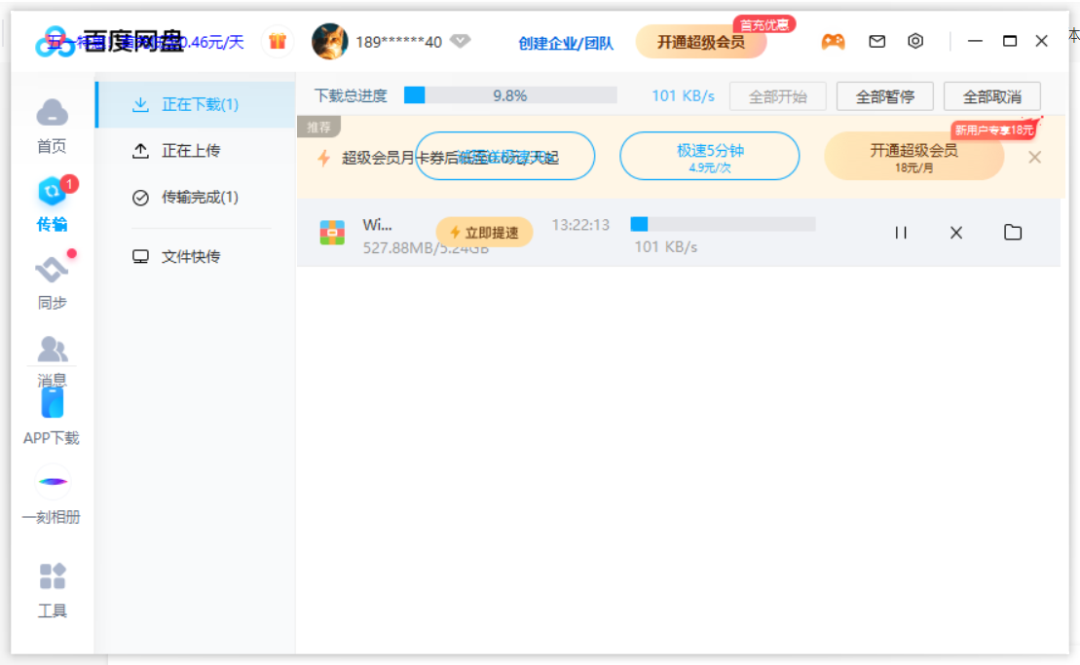
Task: Dismiss the promotion banner
Action: click(1035, 158)
